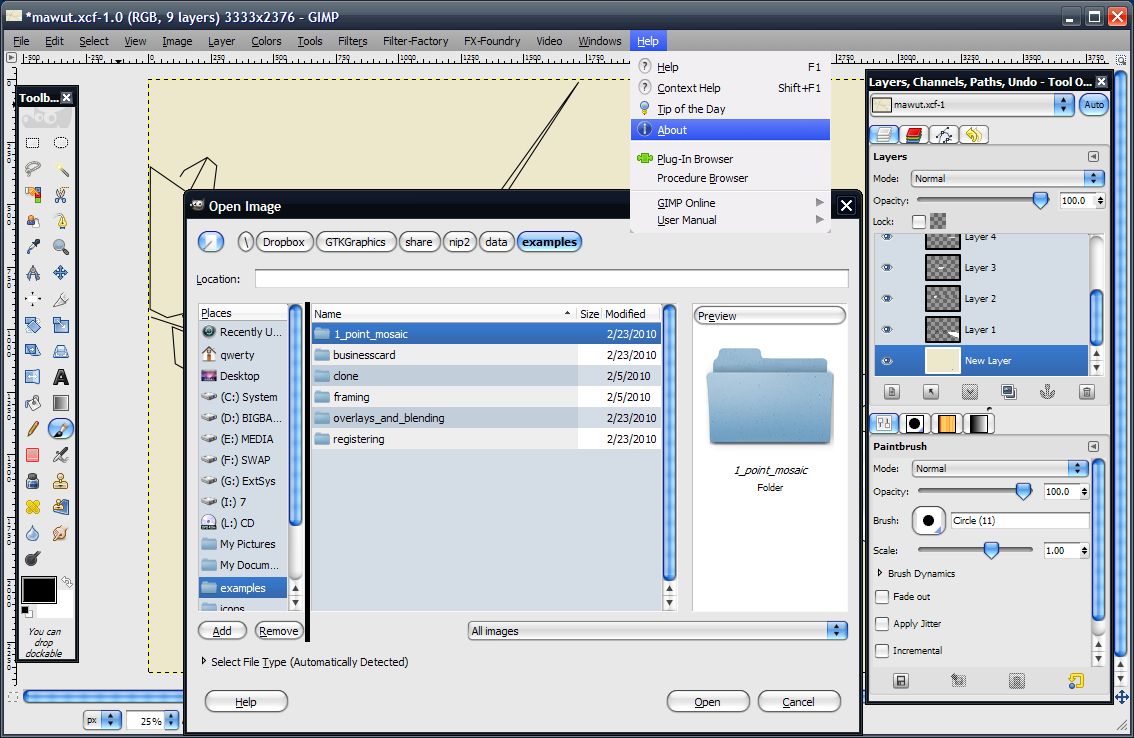Click the duplicate layer icon

[x=1009, y=392]
